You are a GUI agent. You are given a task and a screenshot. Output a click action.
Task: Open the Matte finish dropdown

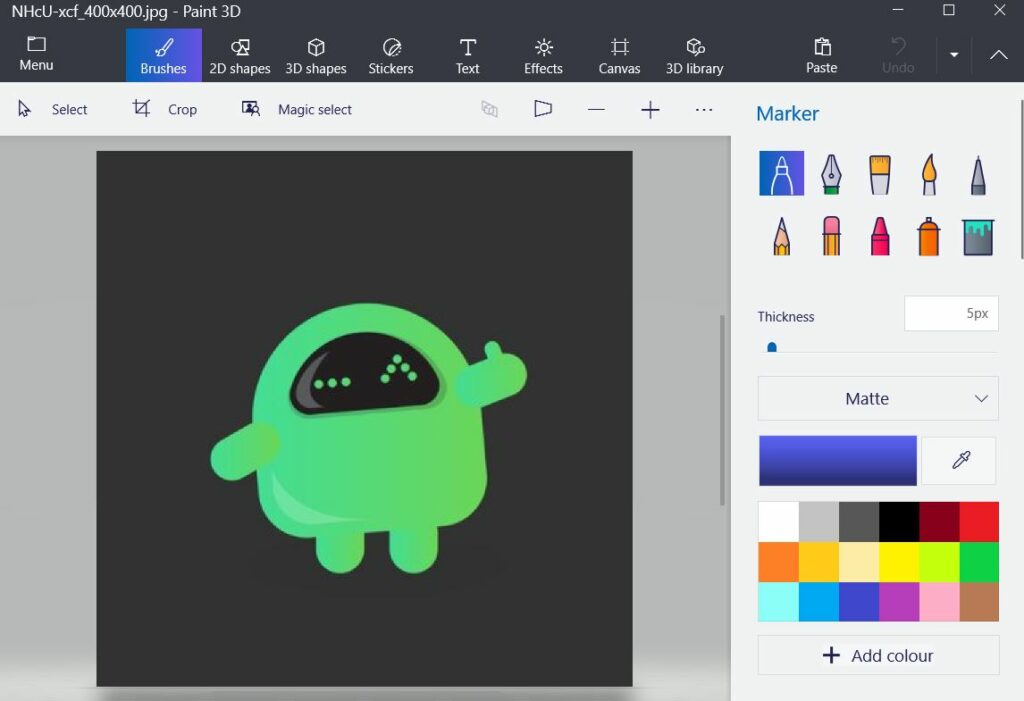pos(877,398)
